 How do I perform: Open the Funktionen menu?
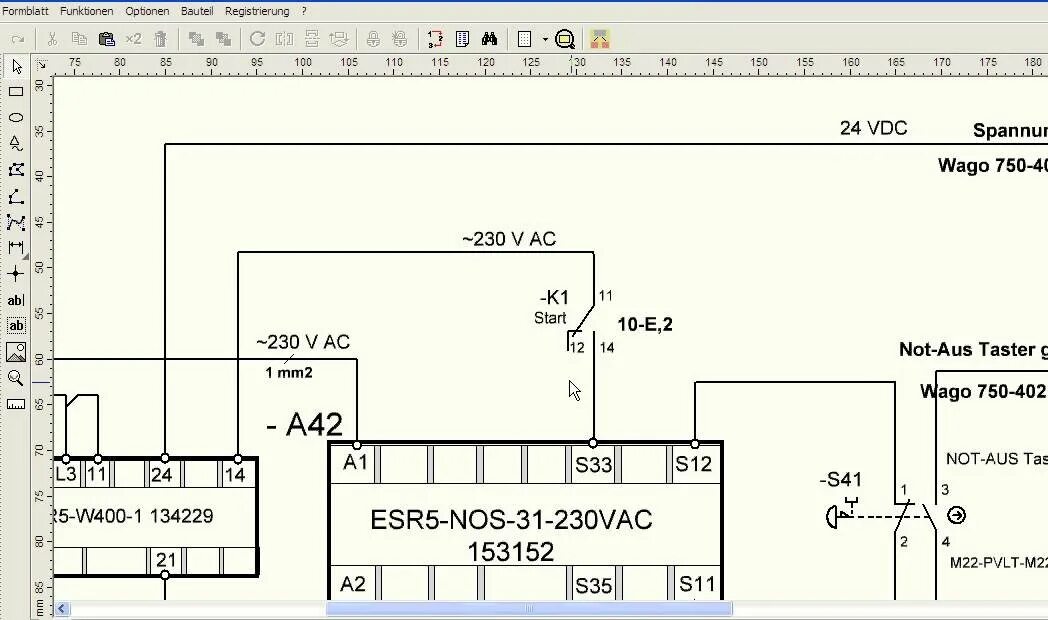[x=87, y=11]
